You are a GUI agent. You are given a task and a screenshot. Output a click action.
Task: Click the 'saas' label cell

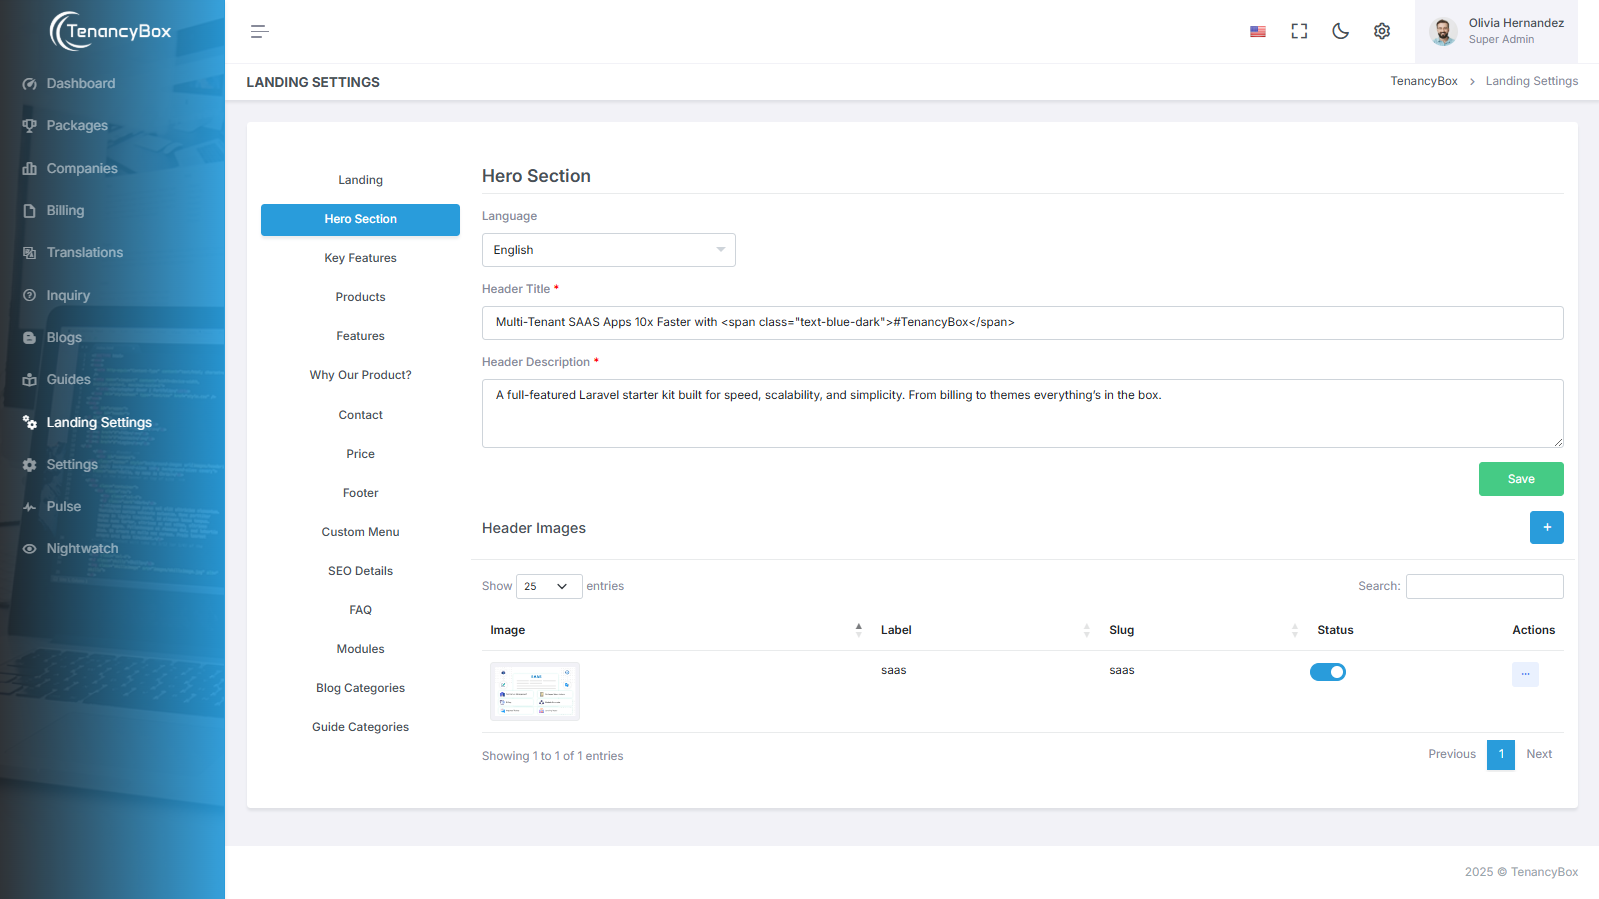coord(894,671)
